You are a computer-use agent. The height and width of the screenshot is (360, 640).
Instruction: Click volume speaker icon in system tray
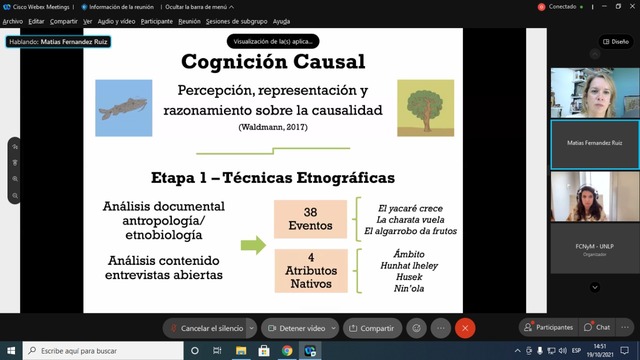coord(563,351)
